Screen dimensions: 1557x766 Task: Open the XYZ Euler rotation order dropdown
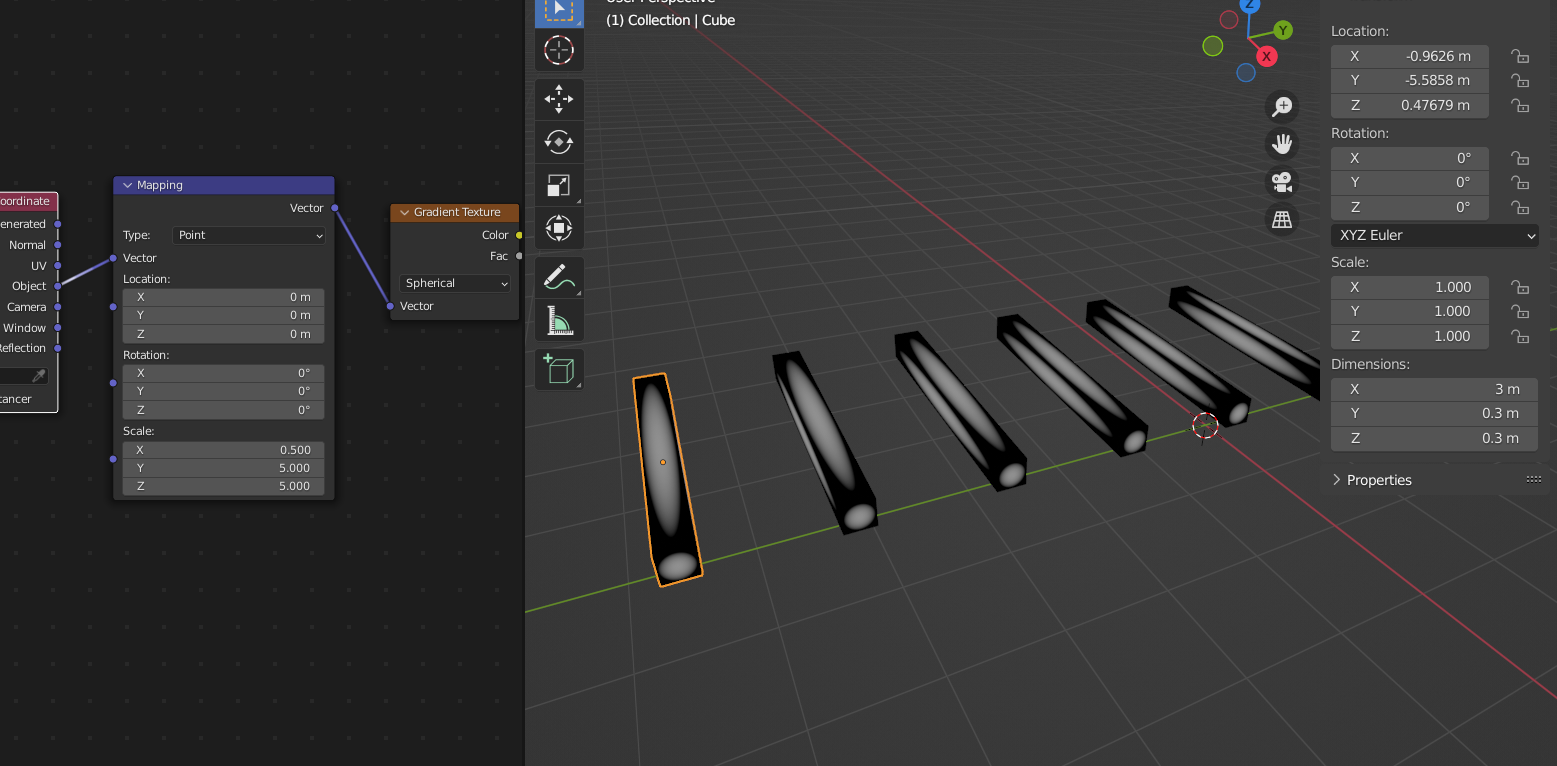click(x=1434, y=235)
